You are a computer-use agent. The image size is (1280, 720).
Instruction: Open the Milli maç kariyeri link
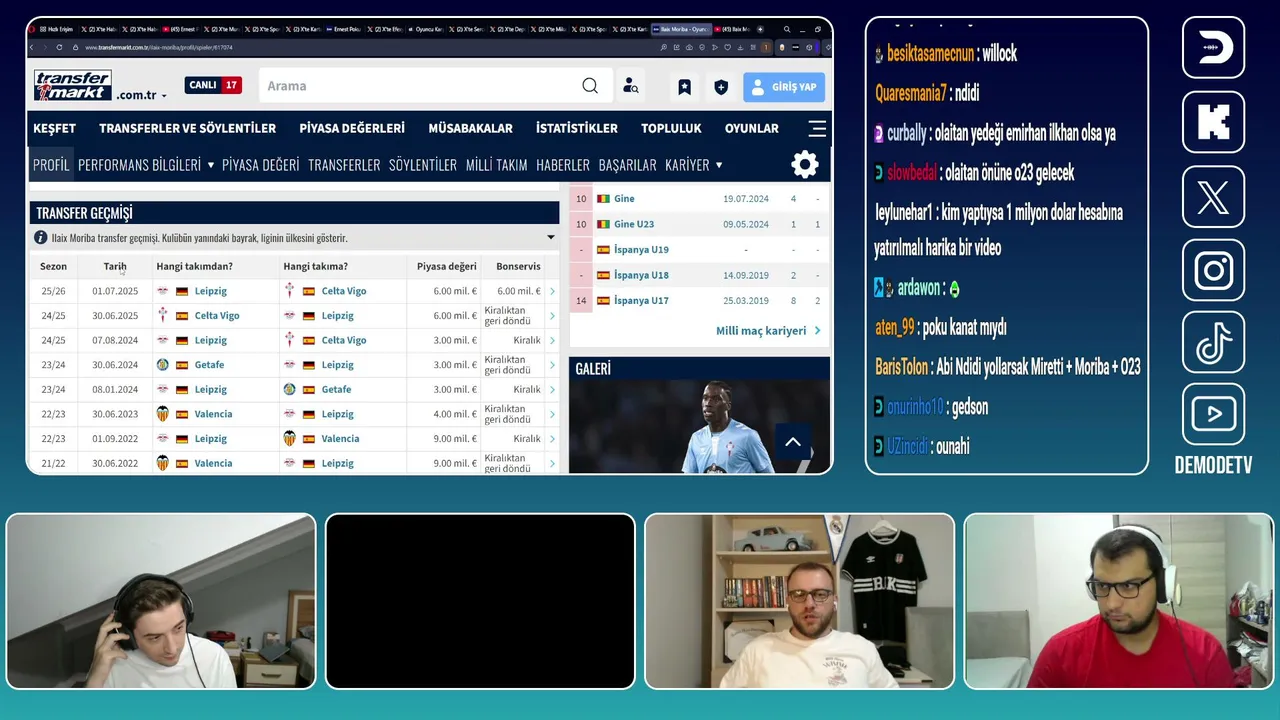(x=768, y=331)
